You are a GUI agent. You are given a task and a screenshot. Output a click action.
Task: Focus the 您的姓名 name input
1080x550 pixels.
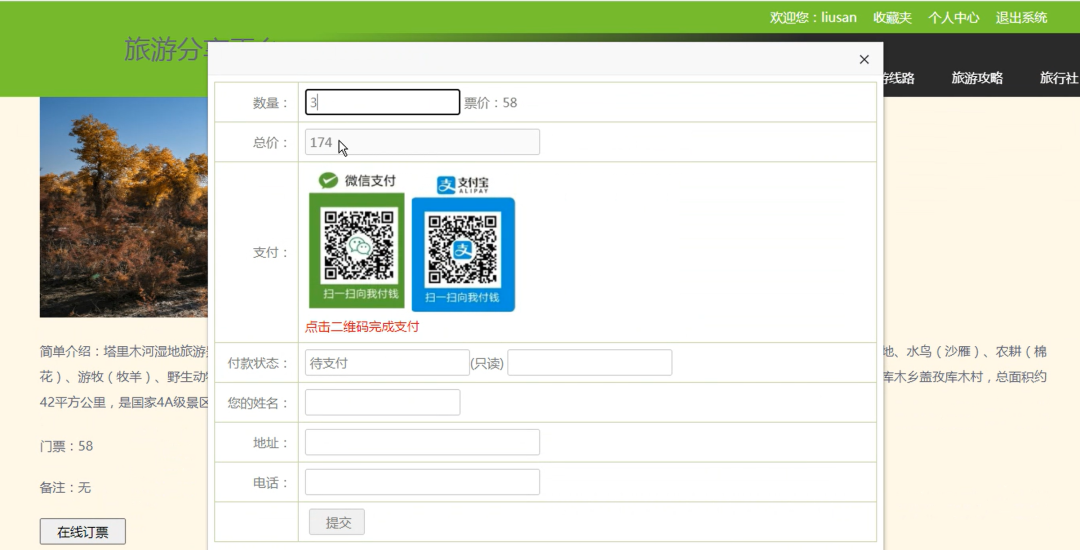(x=382, y=403)
